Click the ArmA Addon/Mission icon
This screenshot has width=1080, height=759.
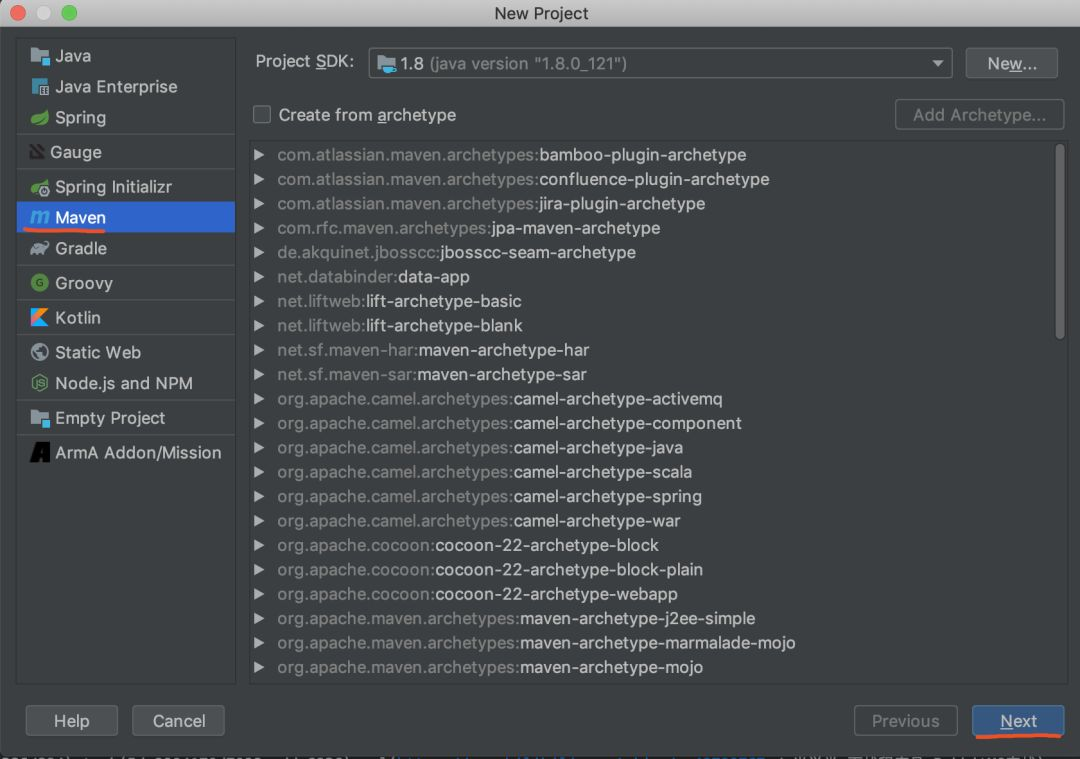[x=40, y=453]
